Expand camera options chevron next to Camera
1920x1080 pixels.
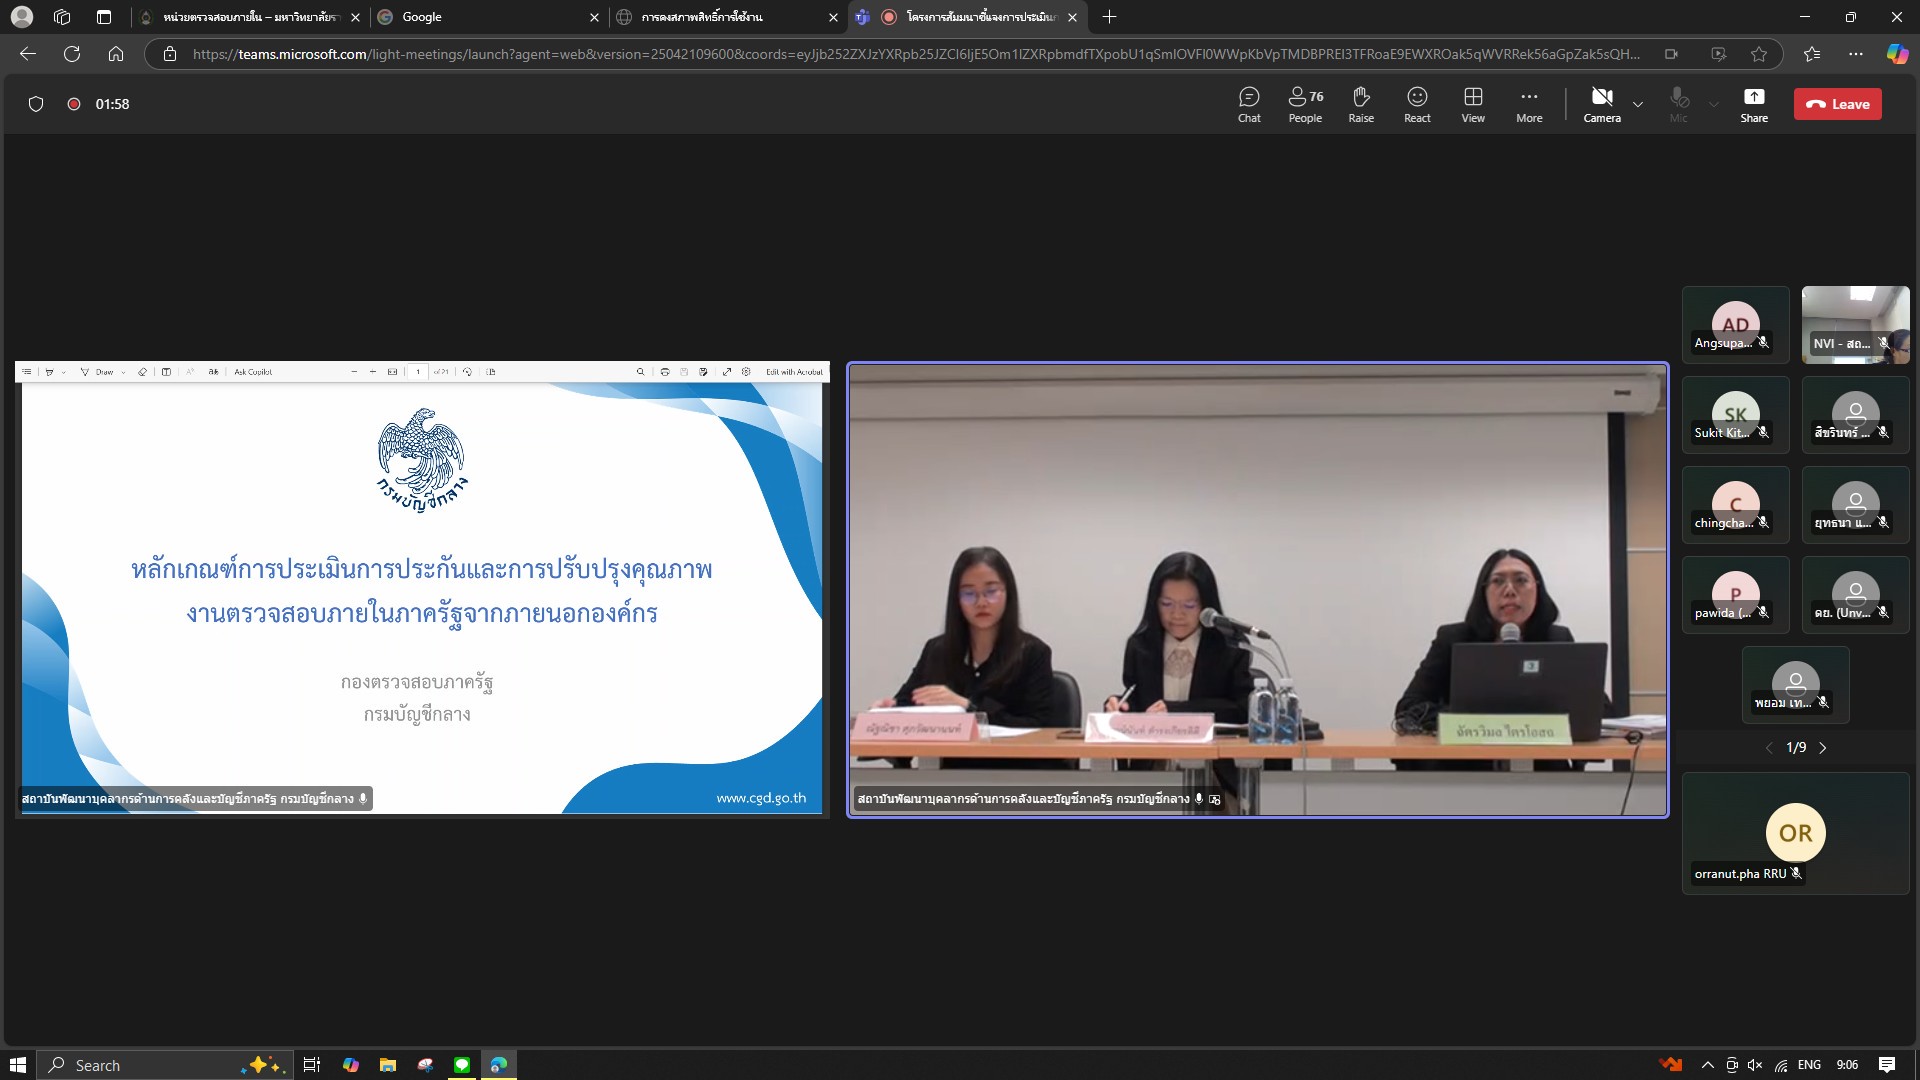click(x=1638, y=104)
